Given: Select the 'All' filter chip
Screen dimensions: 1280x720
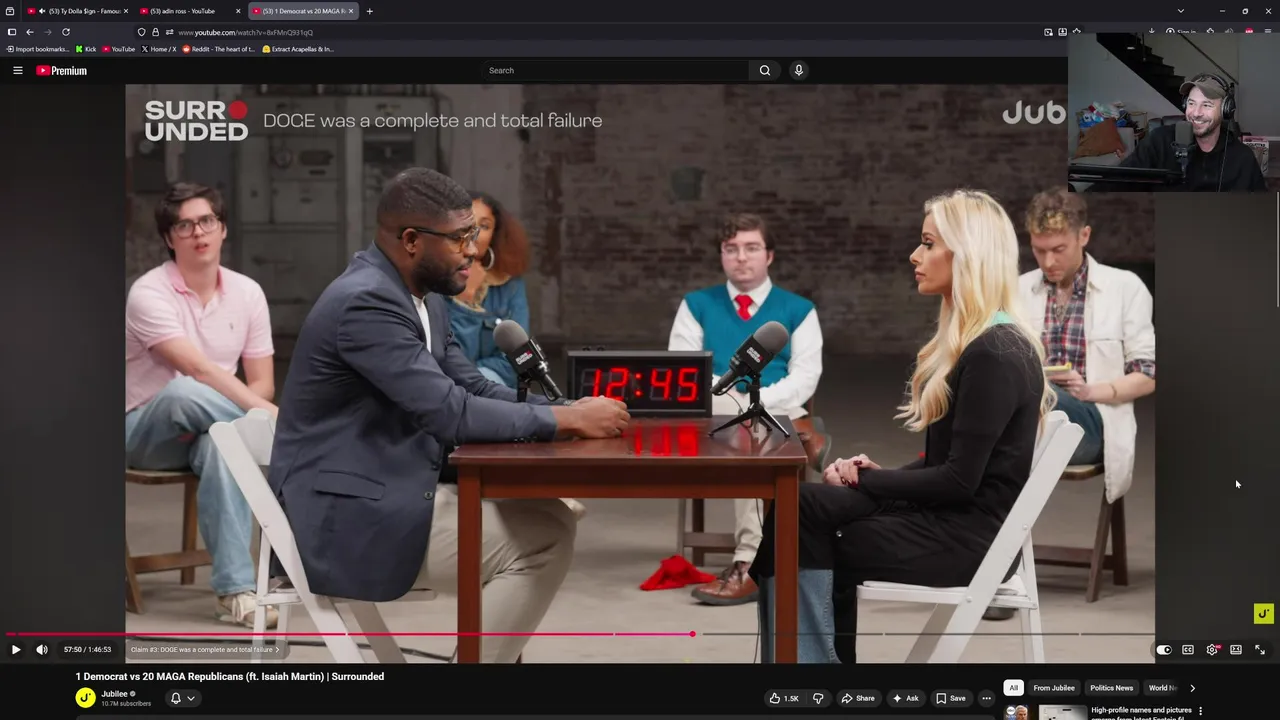Looking at the screenshot, I should point(1013,688).
